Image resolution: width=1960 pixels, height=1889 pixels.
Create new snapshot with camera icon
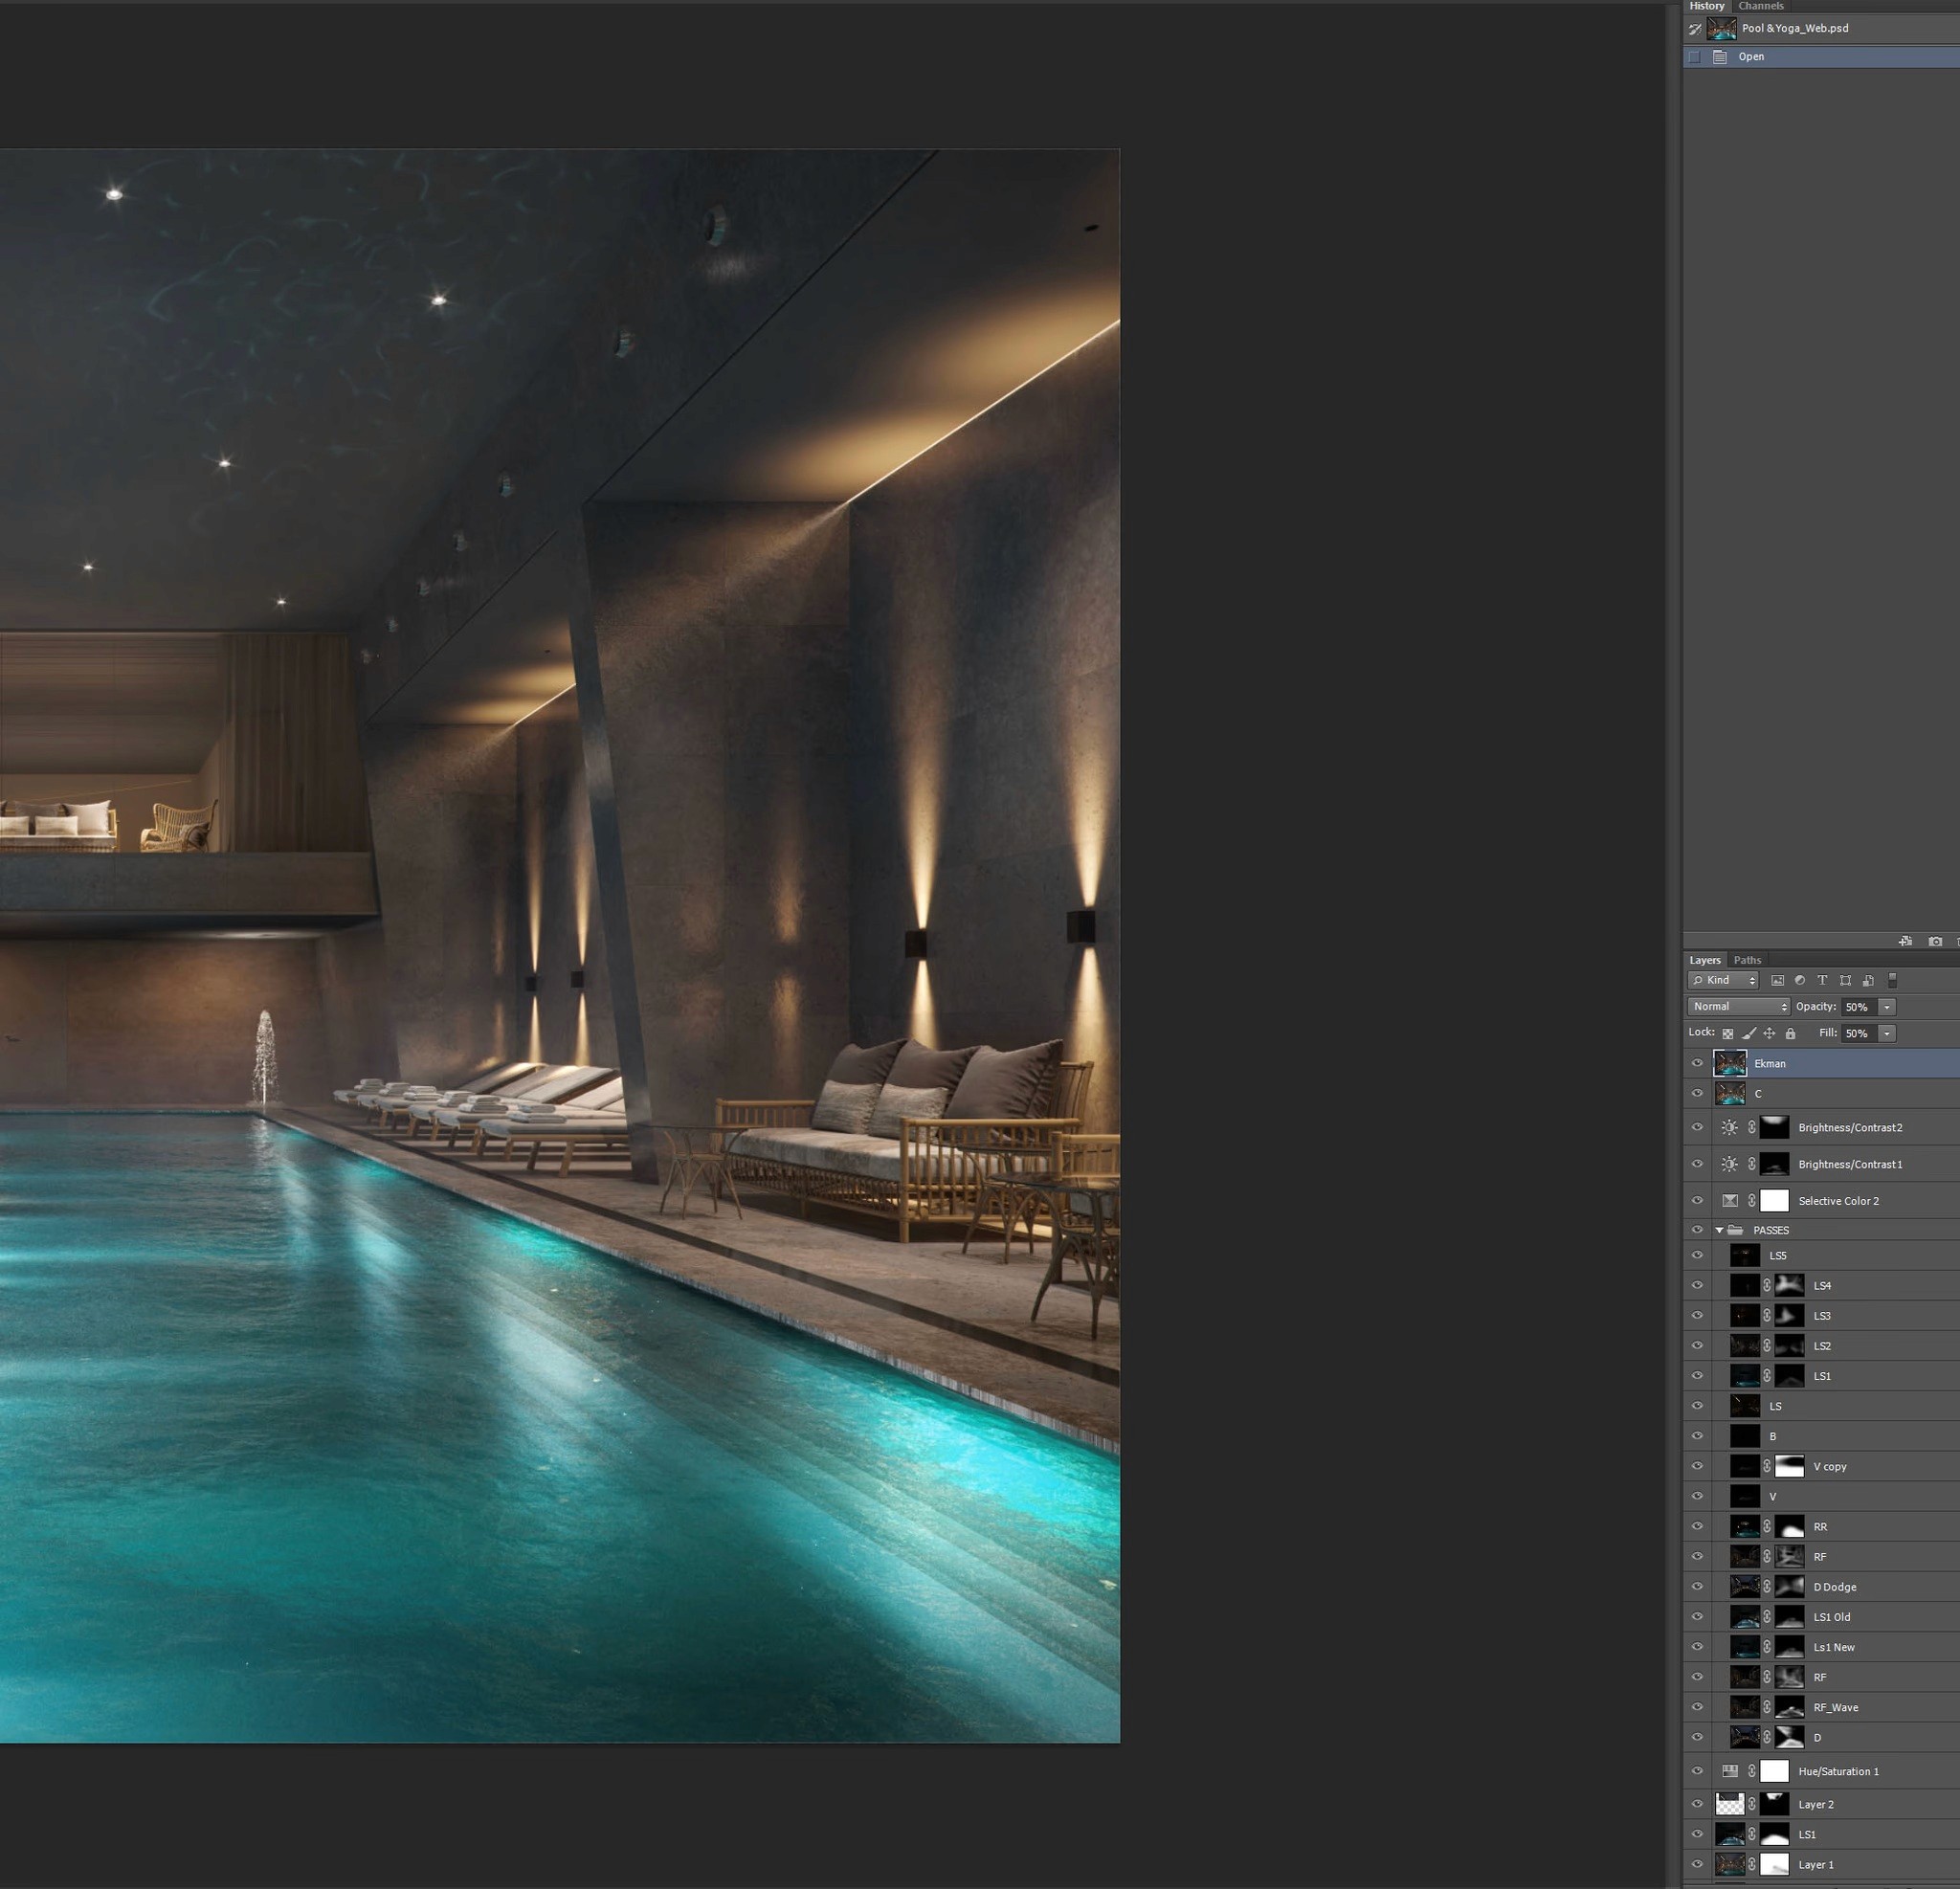click(x=1935, y=941)
